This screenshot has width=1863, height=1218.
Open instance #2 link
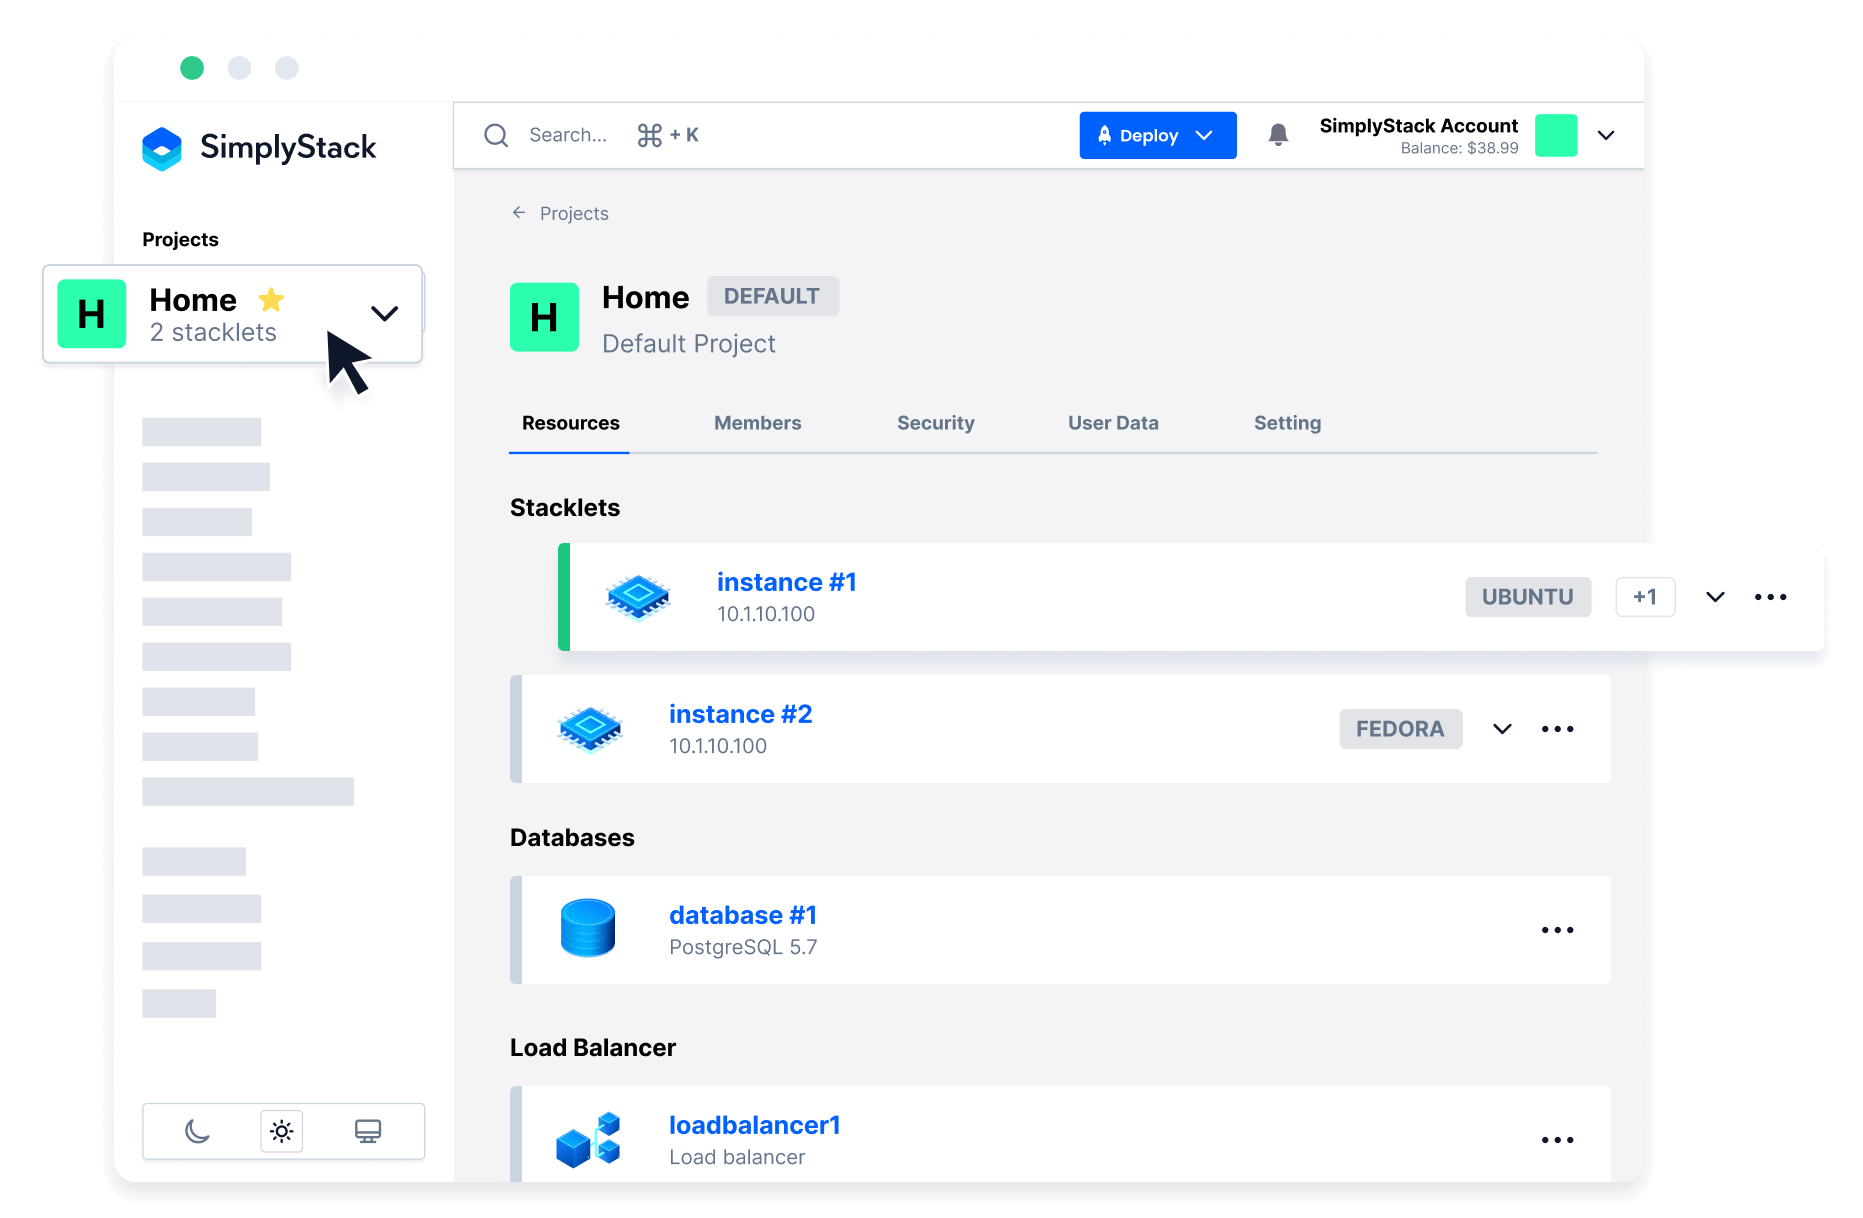pos(740,714)
